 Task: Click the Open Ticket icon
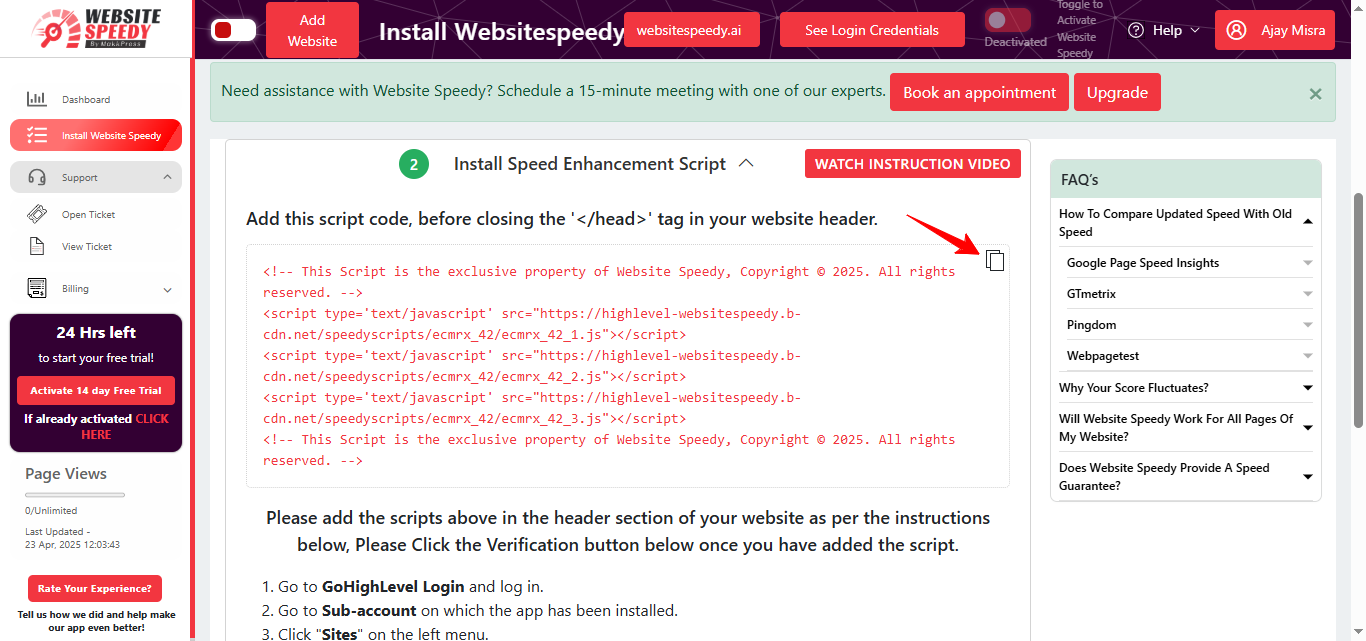tap(37, 214)
